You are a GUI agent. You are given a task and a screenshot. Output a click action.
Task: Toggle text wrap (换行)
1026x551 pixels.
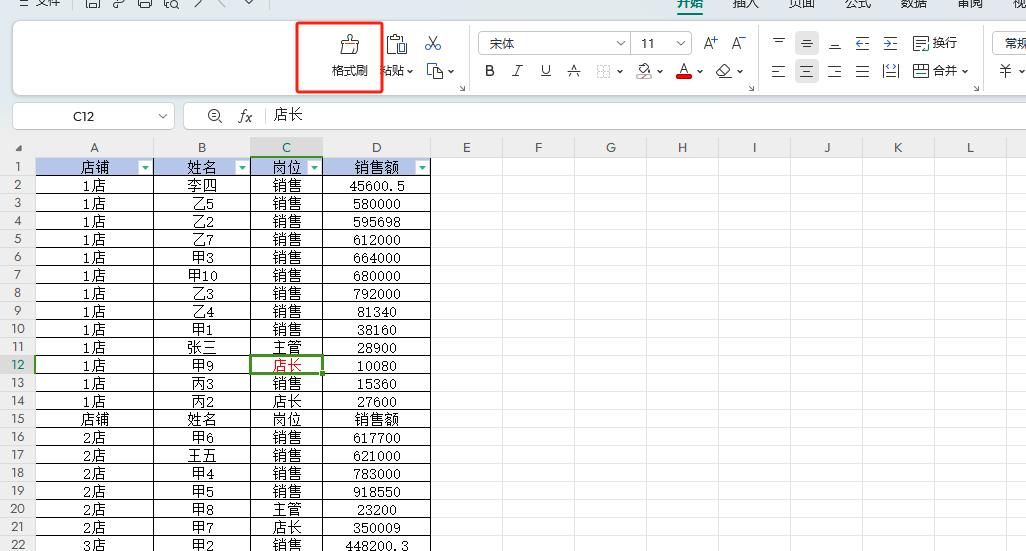click(934, 43)
